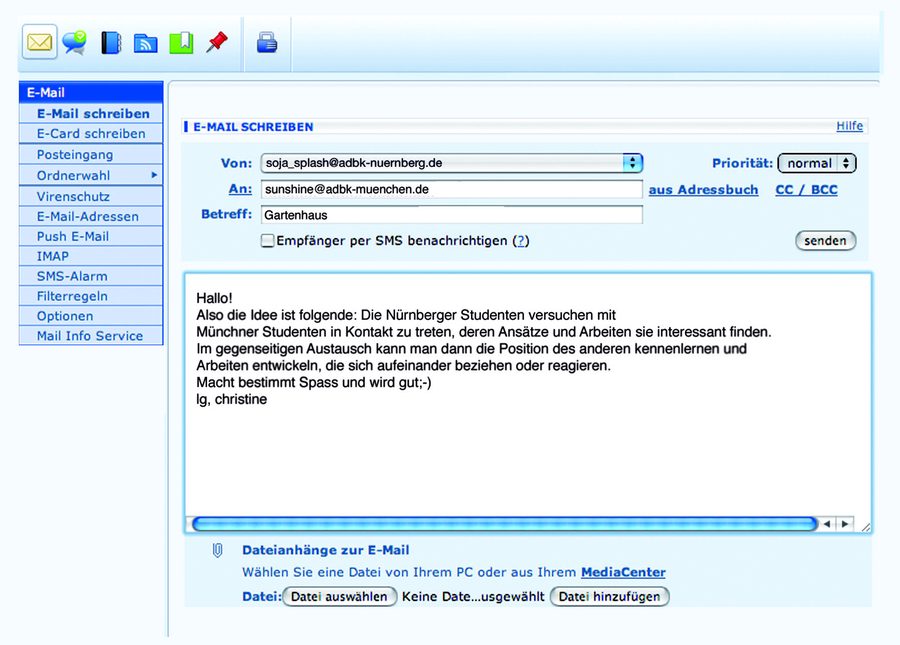The width and height of the screenshot is (900, 645).
Task: Click inside the message body text area
Action: coord(527,396)
